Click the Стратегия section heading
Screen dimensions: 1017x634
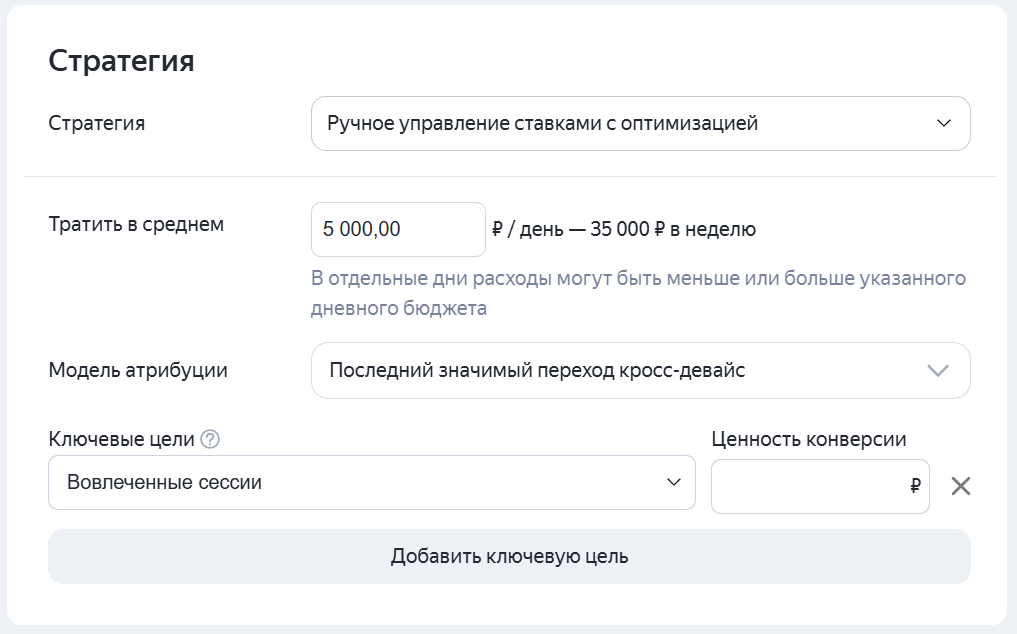click(121, 60)
